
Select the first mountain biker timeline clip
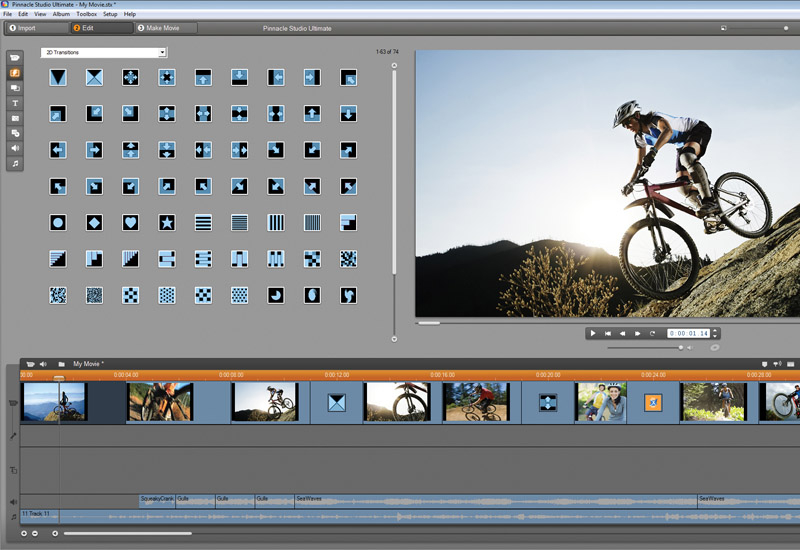(54, 402)
